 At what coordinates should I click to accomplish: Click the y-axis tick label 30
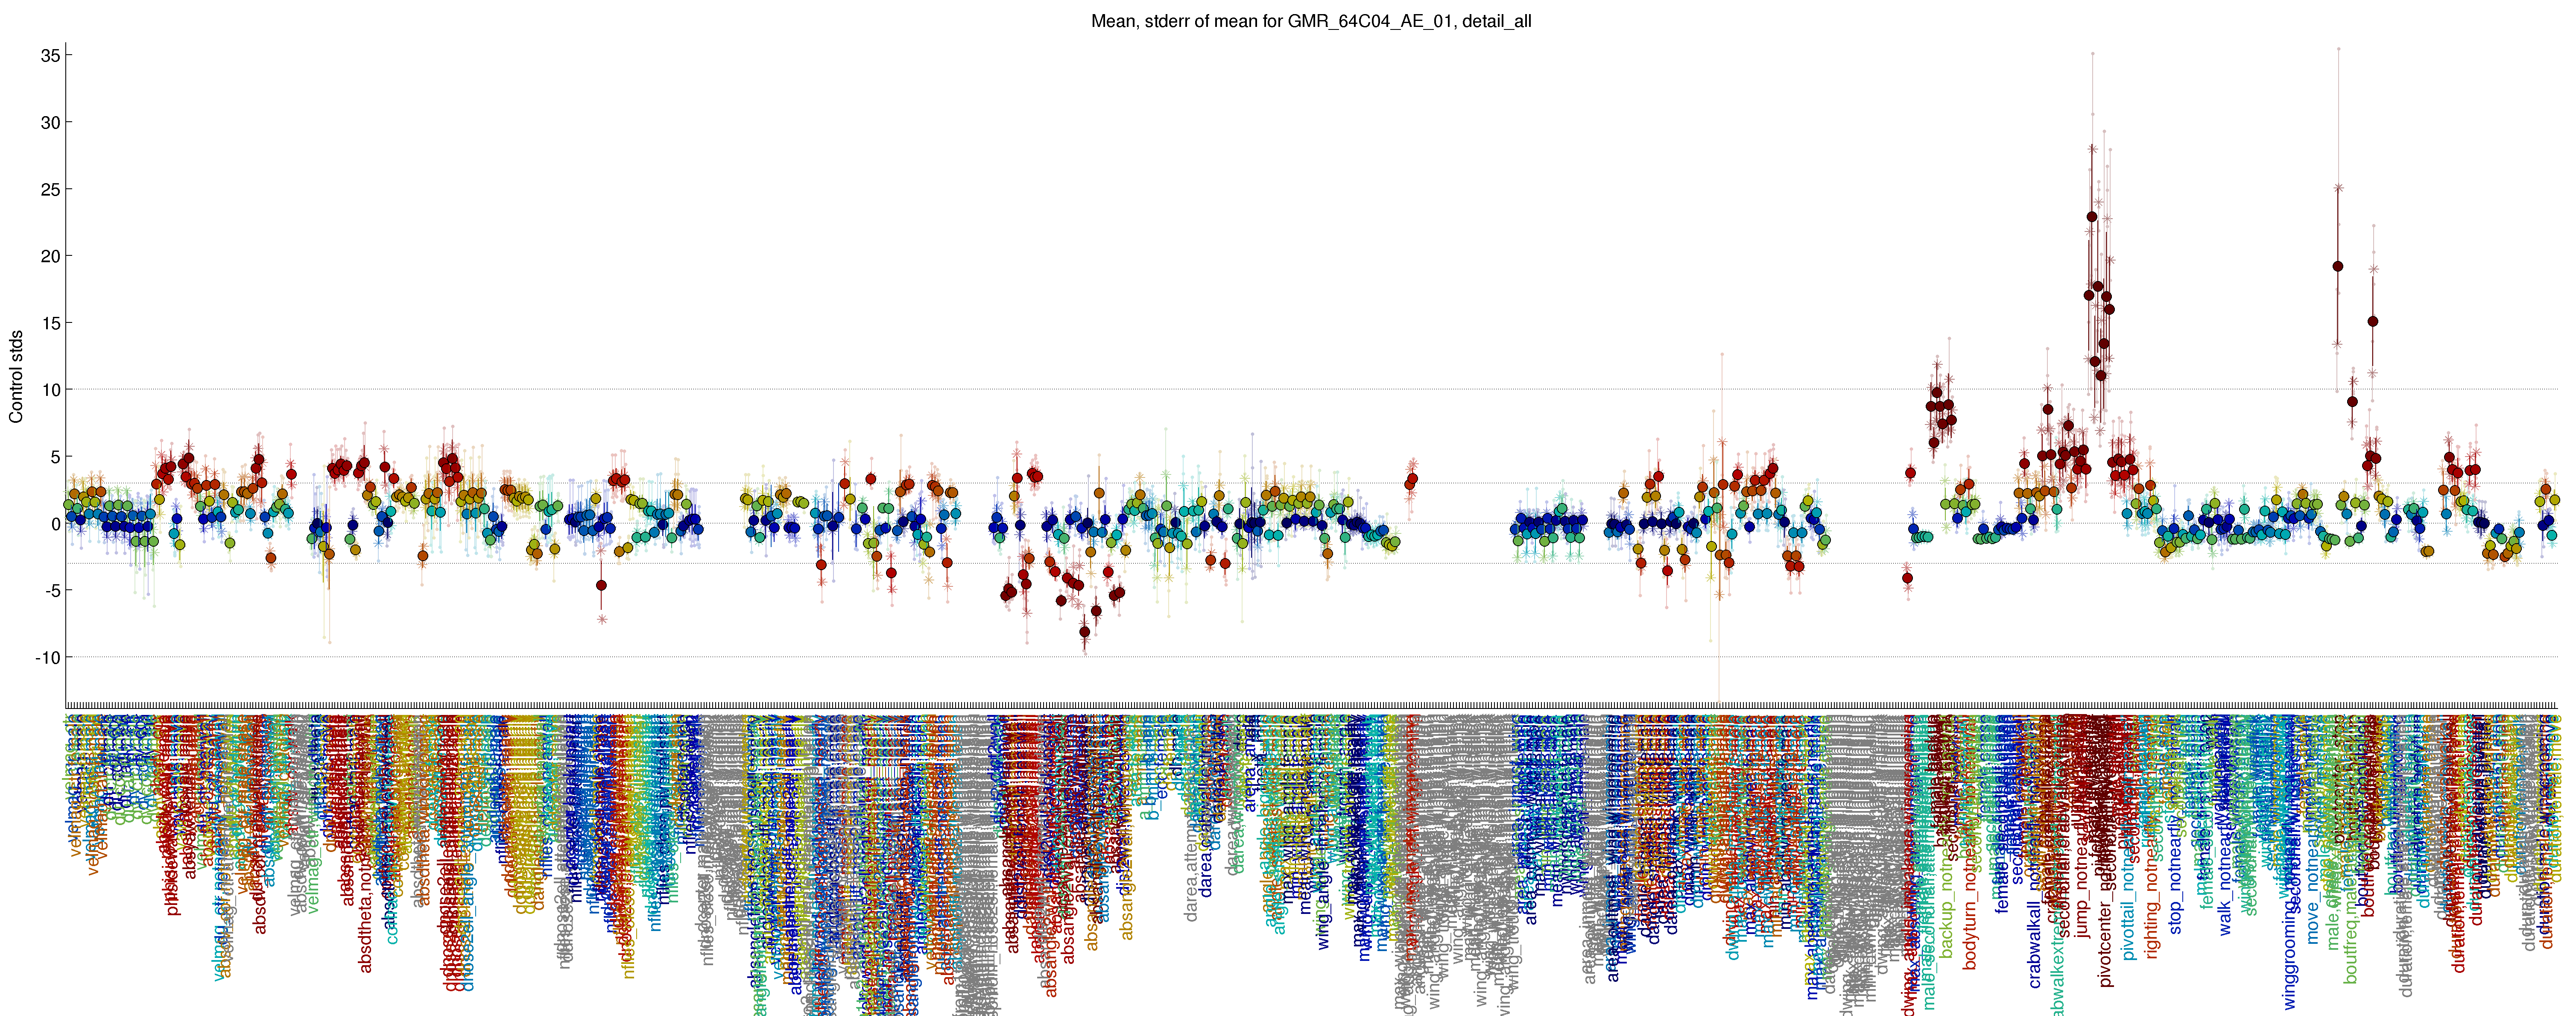pos(50,123)
